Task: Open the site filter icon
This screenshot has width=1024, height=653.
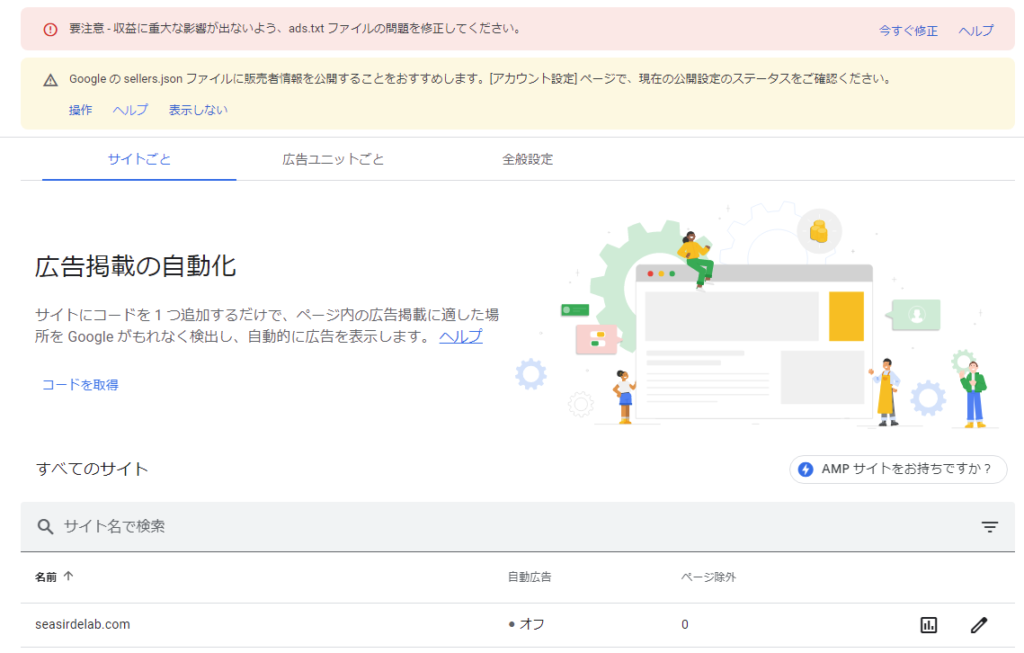Action: [989, 527]
